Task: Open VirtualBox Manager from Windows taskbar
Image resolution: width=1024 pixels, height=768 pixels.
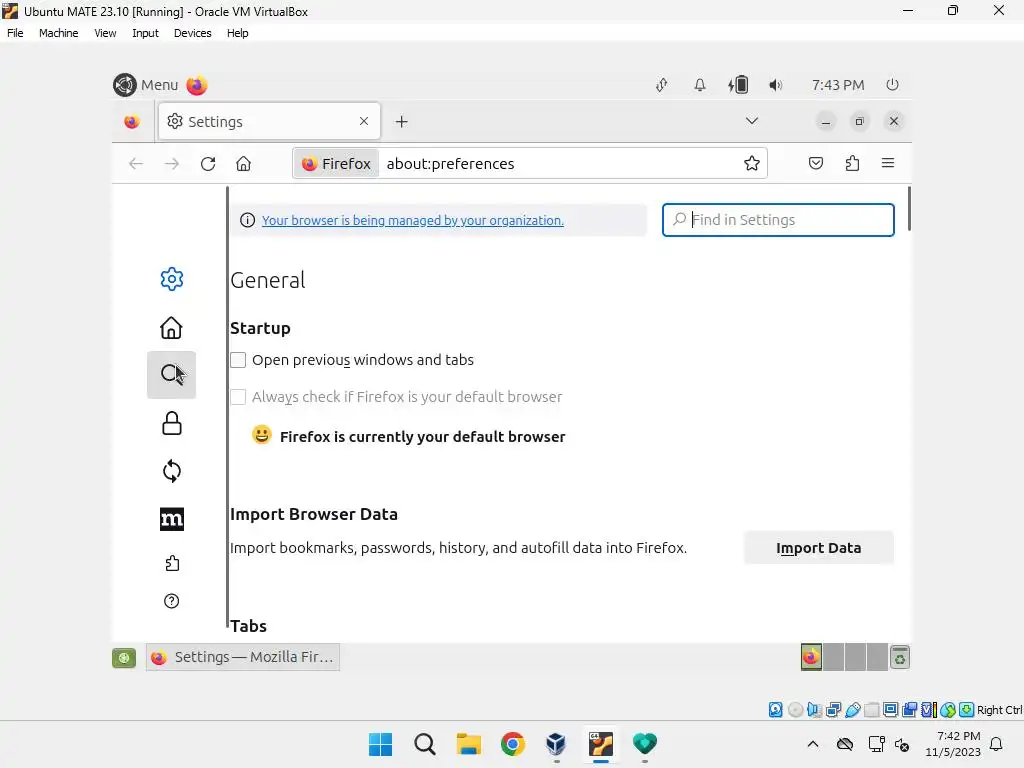Action: pos(556,744)
